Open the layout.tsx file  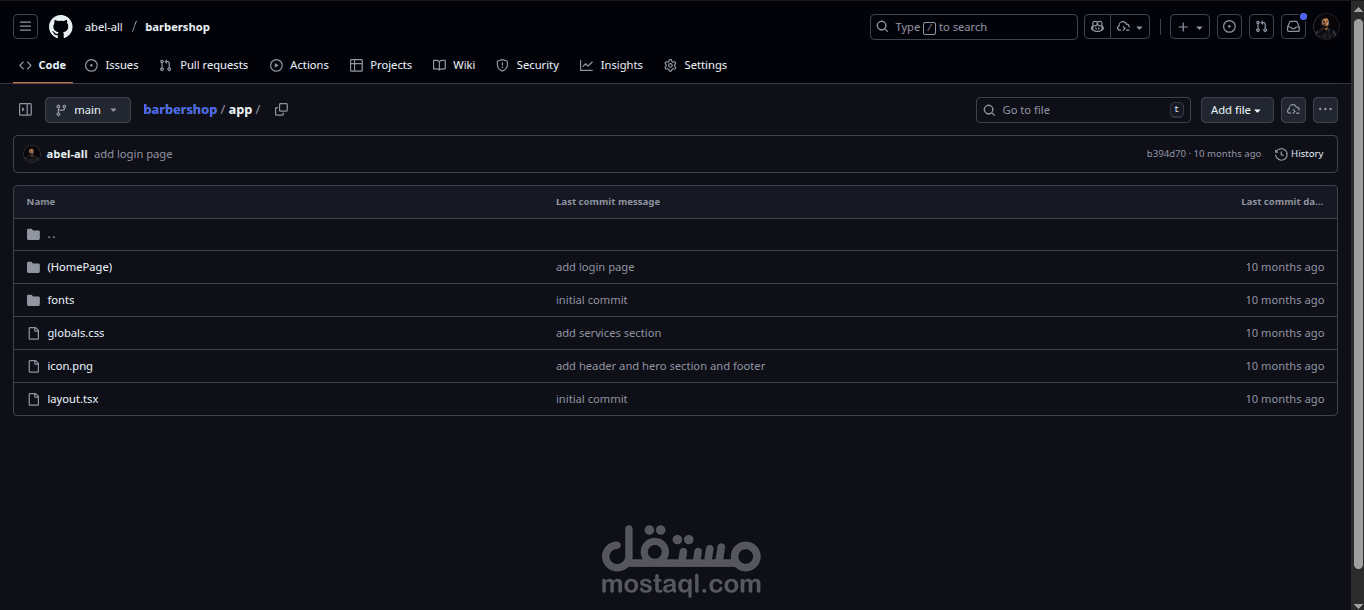(x=73, y=399)
